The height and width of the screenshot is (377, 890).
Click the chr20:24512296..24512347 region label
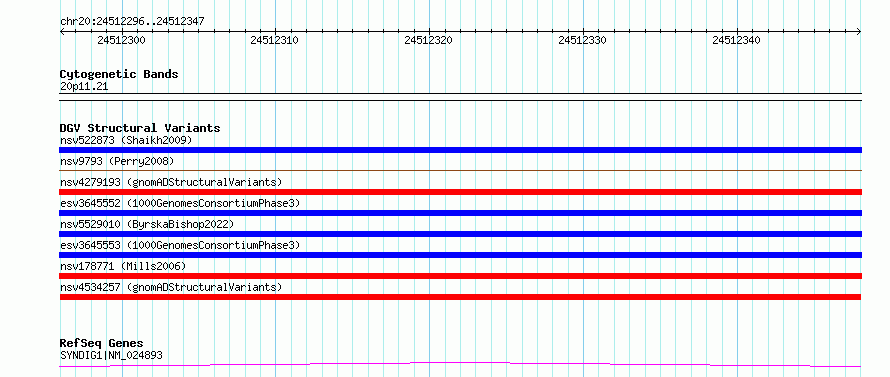pos(132,22)
